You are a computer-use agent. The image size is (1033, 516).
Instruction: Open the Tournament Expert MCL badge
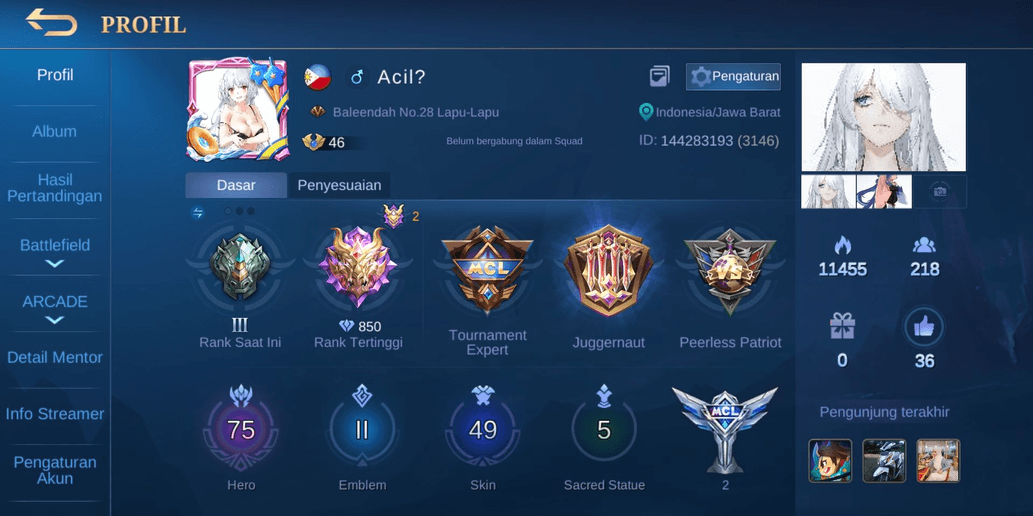click(x=487, y=270)
